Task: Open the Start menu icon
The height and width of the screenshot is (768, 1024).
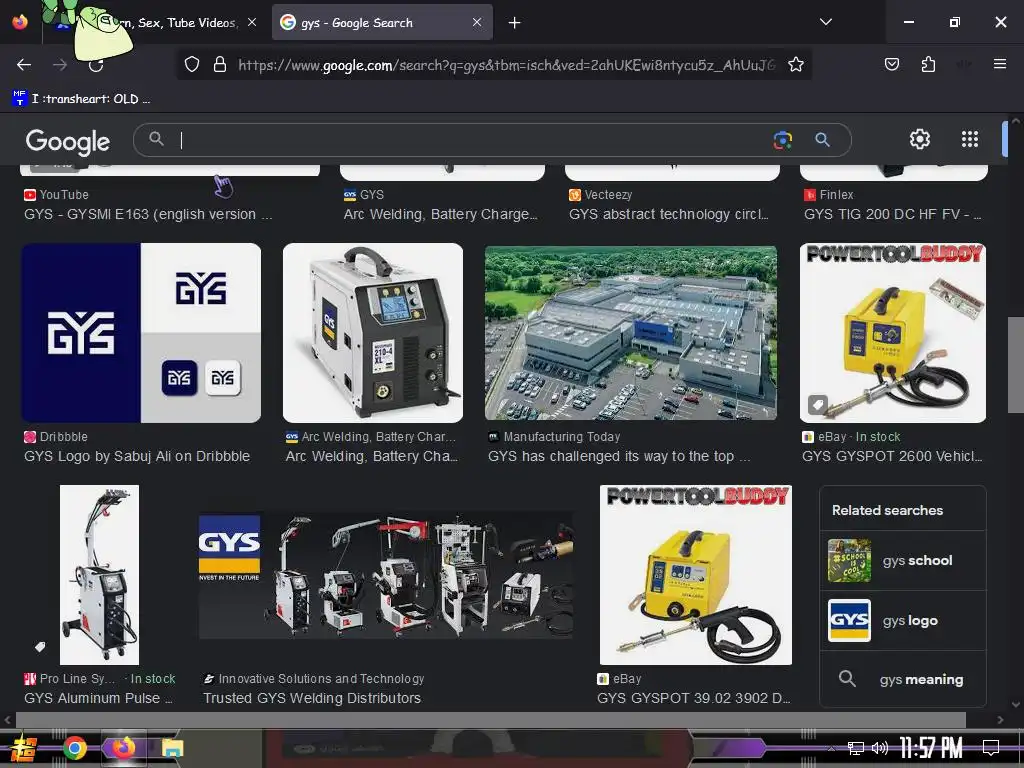Action: coord(24,749)
